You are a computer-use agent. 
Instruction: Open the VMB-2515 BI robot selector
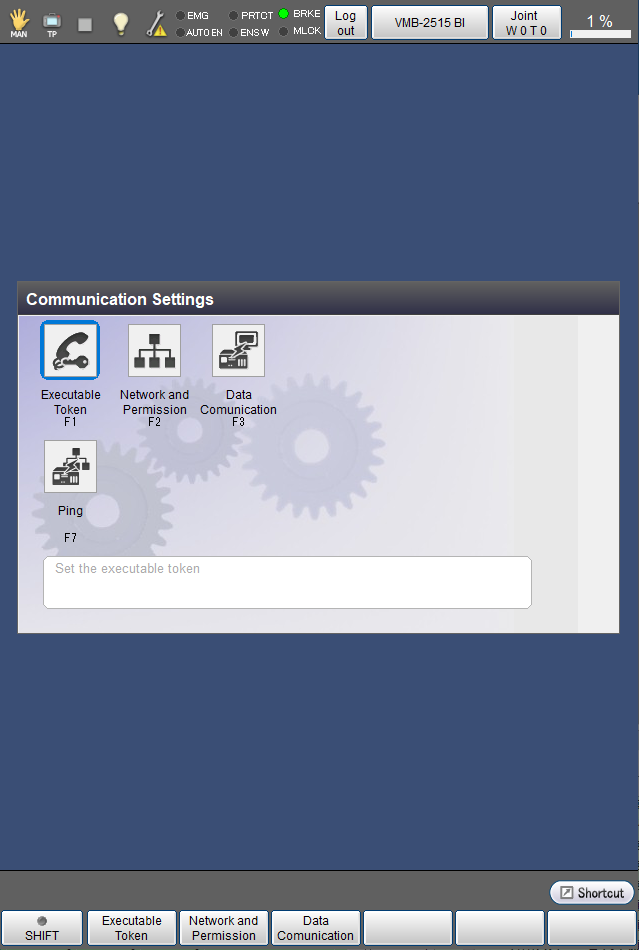tap(429, 22)
